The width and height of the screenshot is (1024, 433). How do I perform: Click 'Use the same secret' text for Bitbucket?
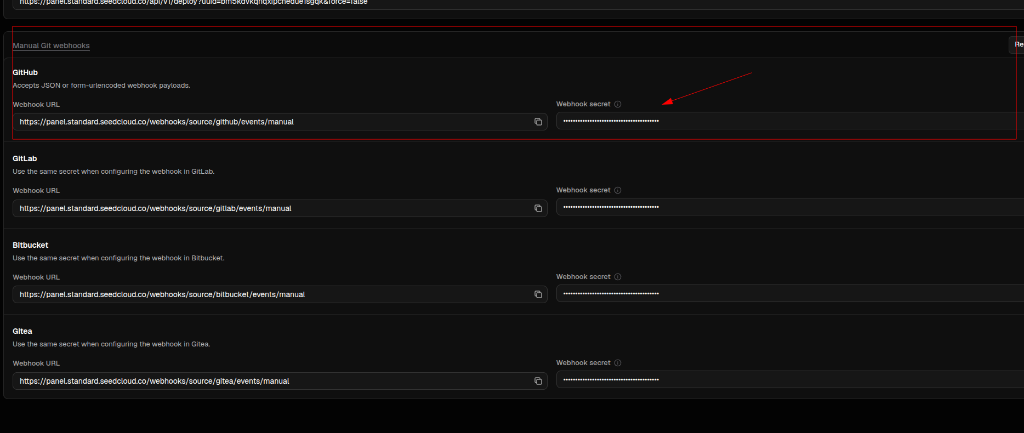coord(118,258)
